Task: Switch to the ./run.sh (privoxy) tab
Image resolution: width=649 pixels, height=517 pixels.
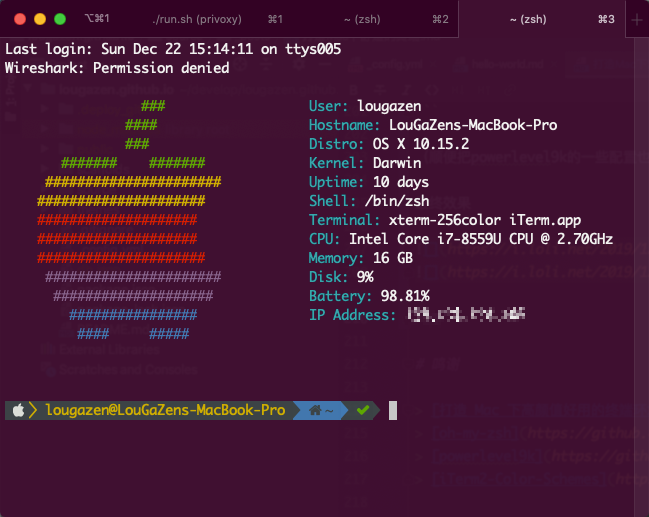Action: point(197,19)
